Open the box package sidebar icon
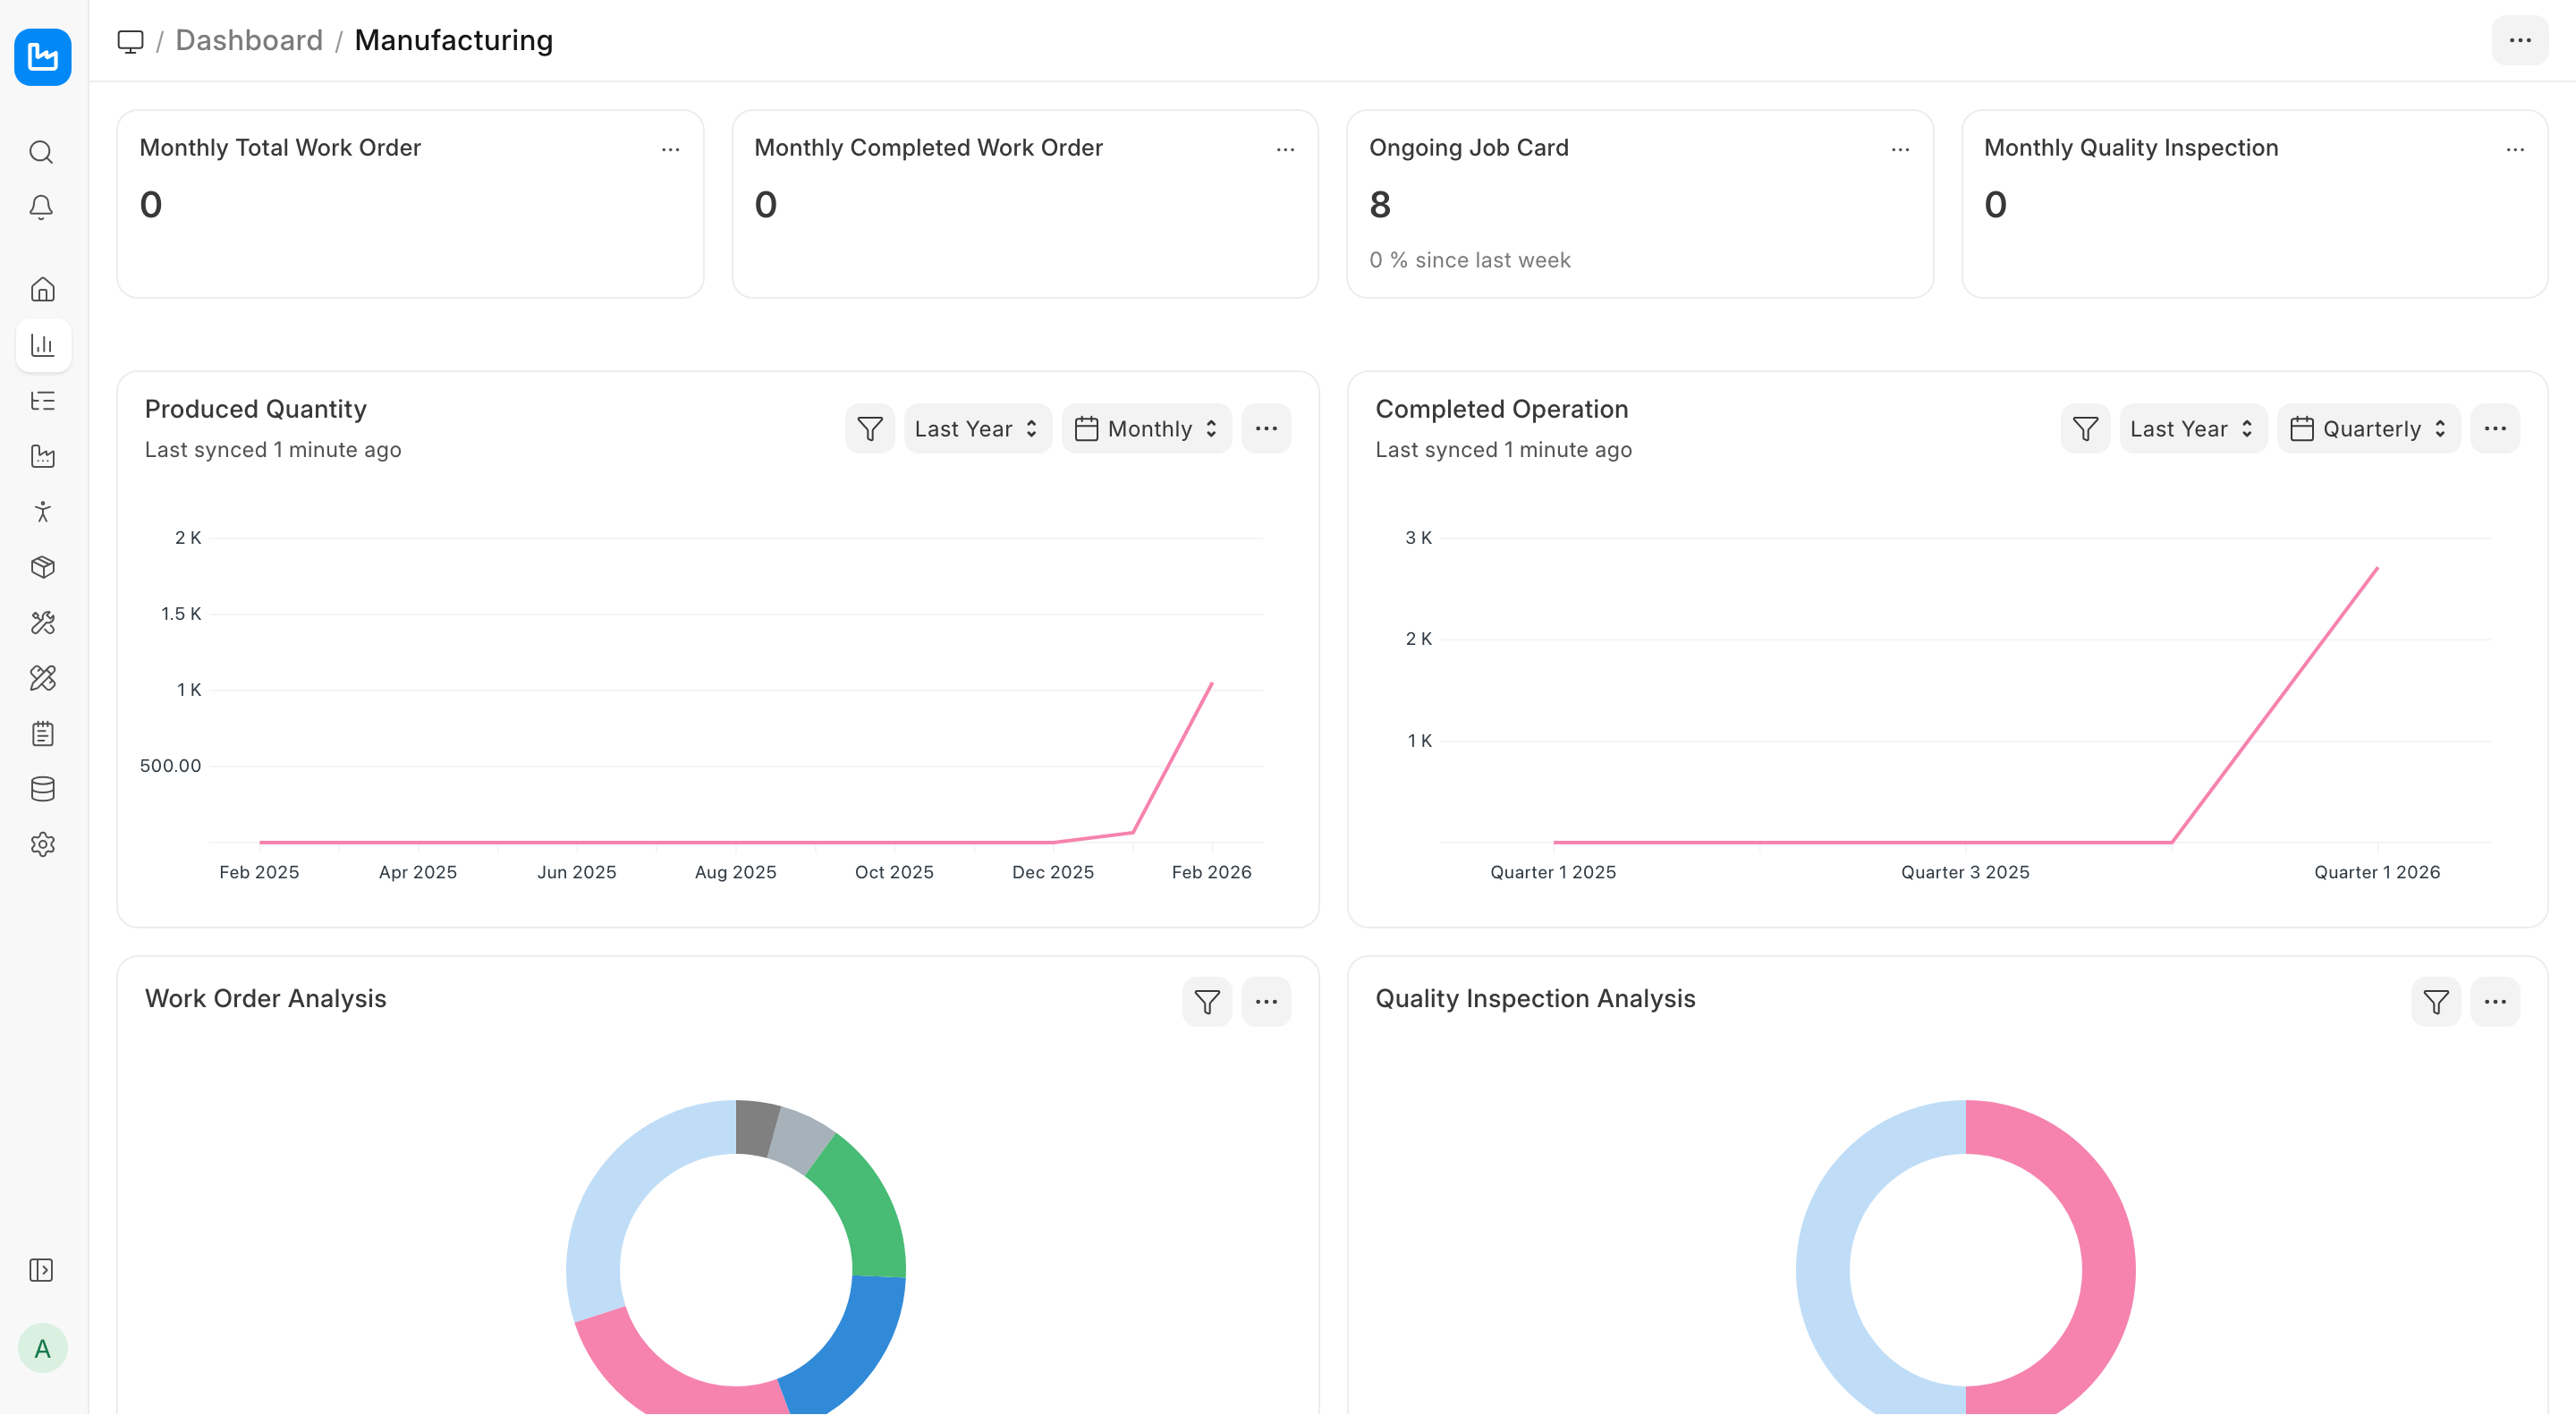 click(x=42, y=567)
